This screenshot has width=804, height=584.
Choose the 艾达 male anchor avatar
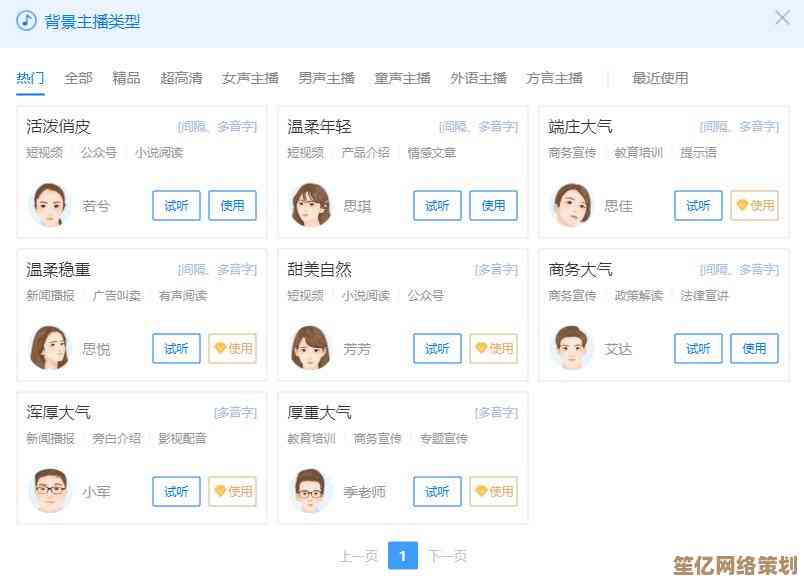click(x=571, y=348)
